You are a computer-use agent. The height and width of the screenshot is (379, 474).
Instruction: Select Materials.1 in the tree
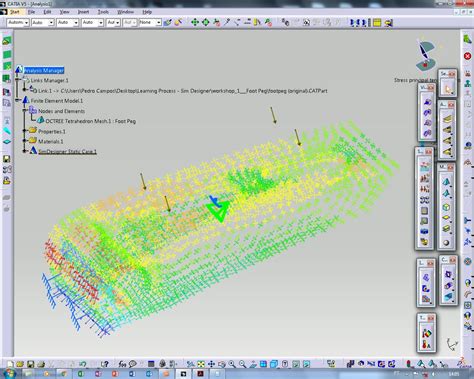[51, 141]
